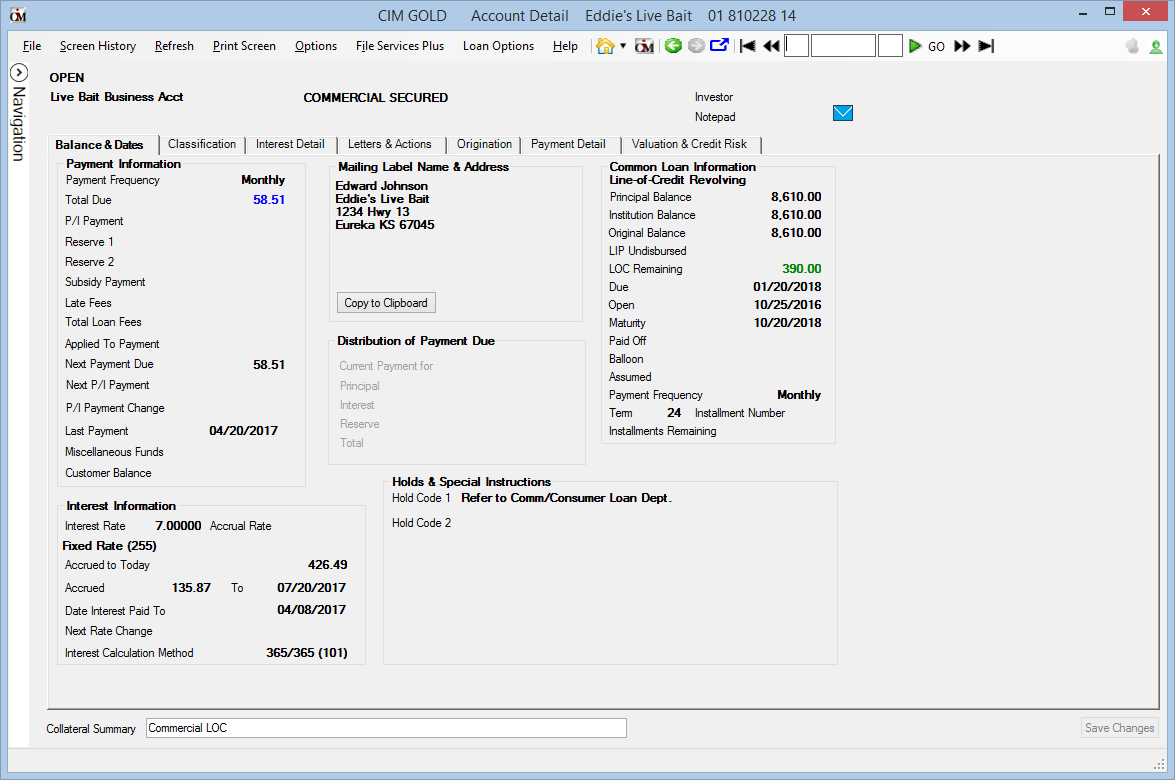1175x780 pixels.
Task: Click the first account number input box
Action: [797, 46]
